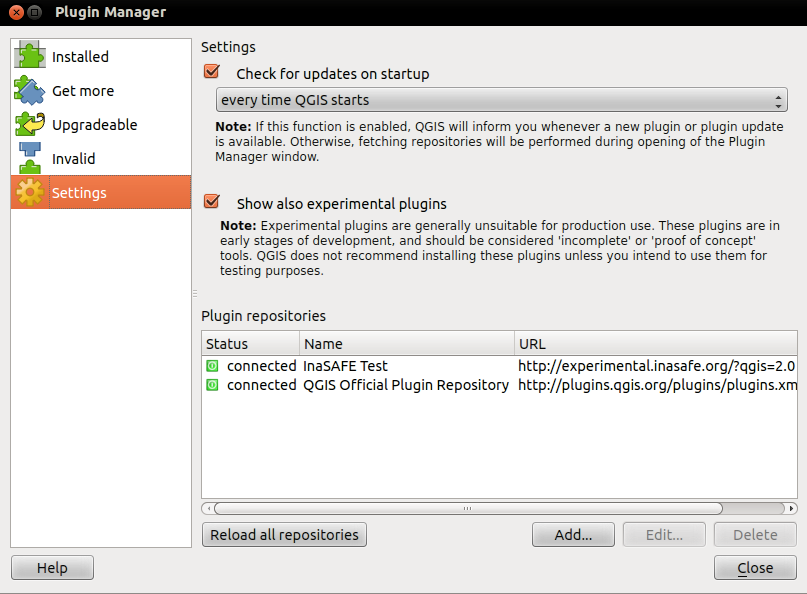This screenshot has width=807, height=594.
Task: Click the plugins.qgis.org URL cell
Action: (657, 385)
